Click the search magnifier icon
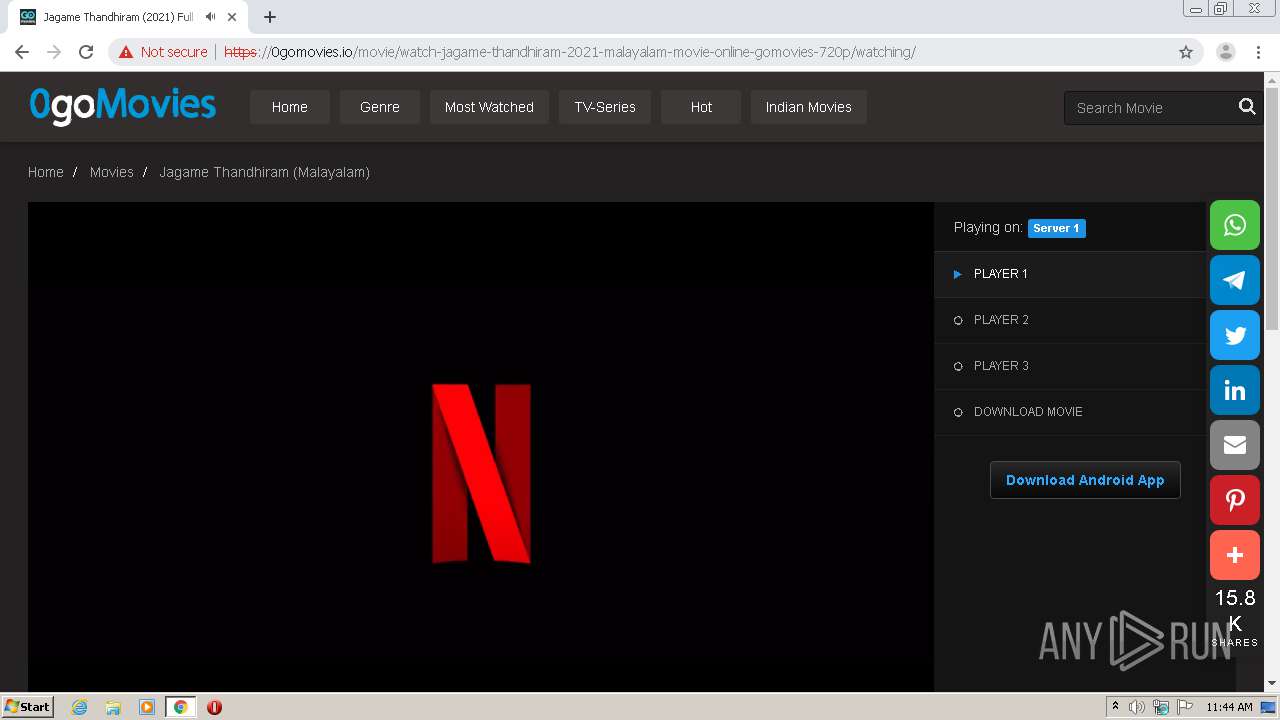The width and height of the screenshot is (1280, 720). click(1247, 107)
